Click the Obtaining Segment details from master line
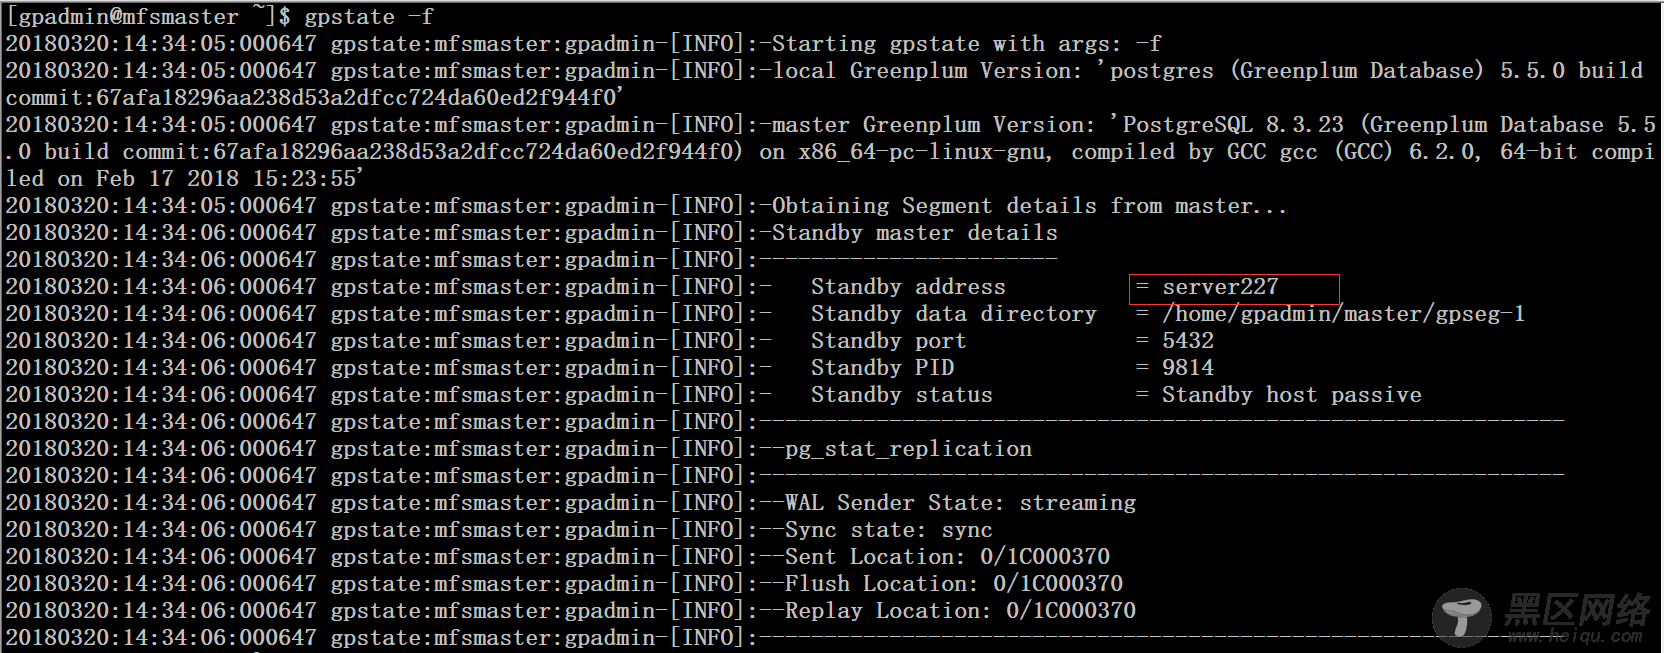The height and width of the screenshot is (653, 1664). click(x=1029, y=206)
